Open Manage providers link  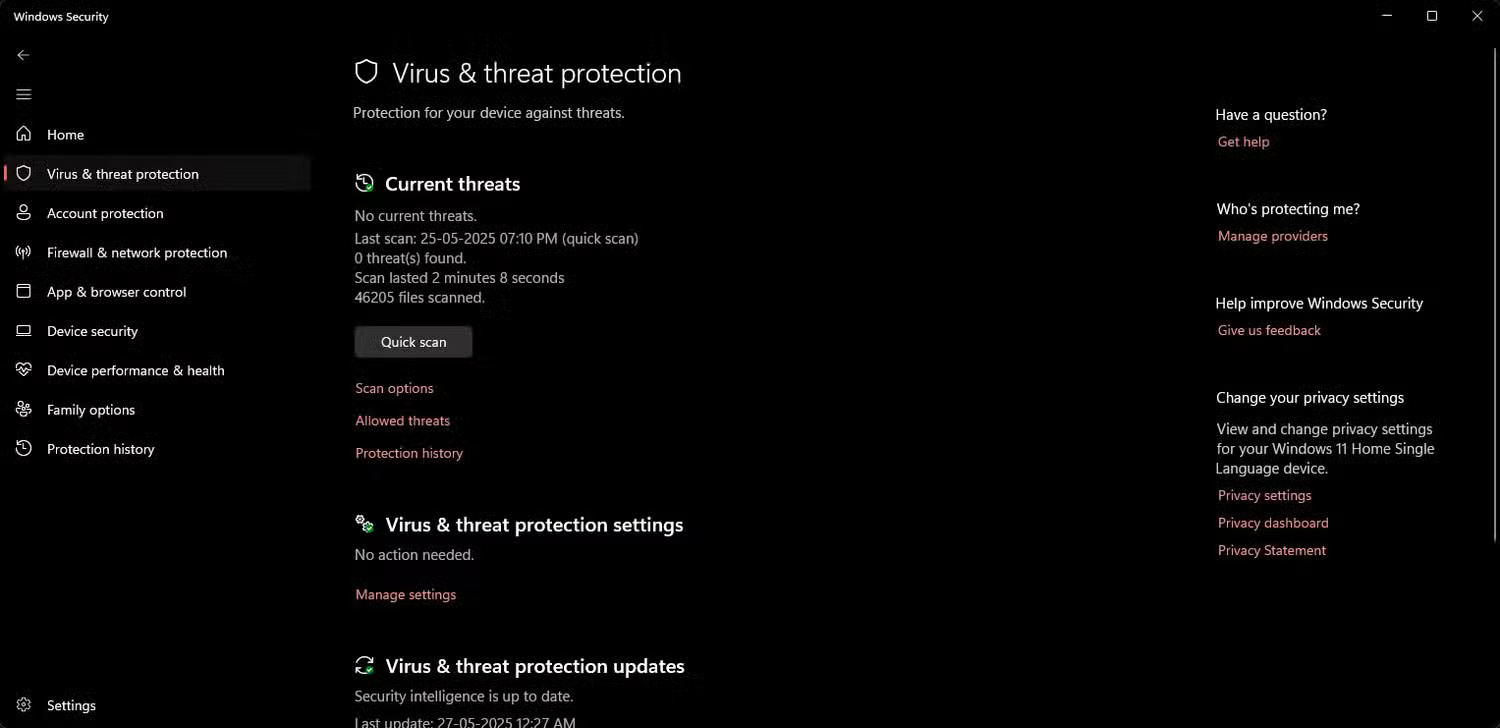coord(1272,235)
